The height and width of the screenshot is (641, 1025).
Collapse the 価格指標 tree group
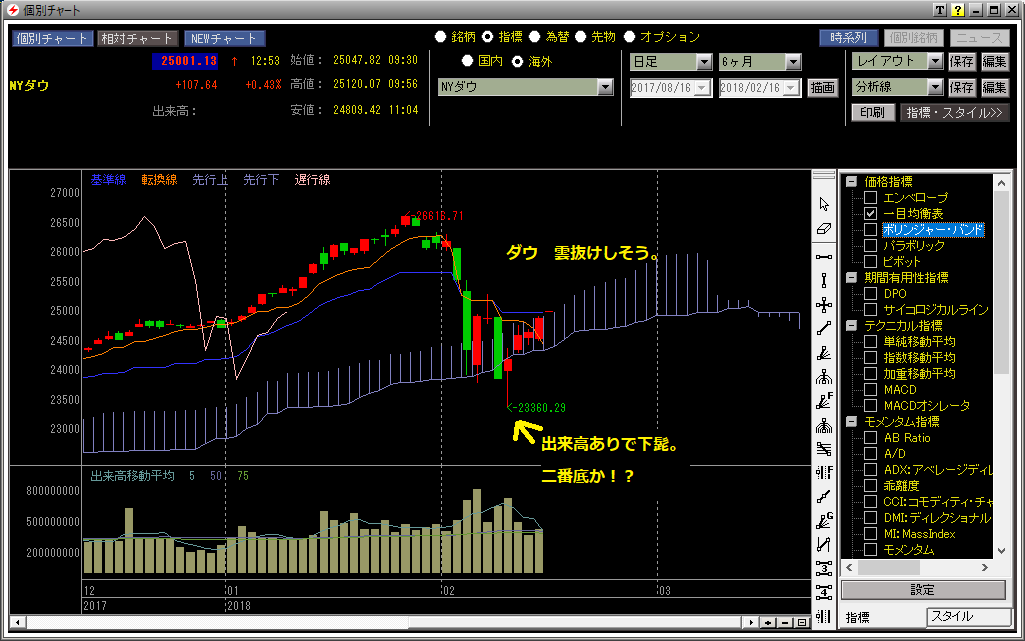coord(851,182)
